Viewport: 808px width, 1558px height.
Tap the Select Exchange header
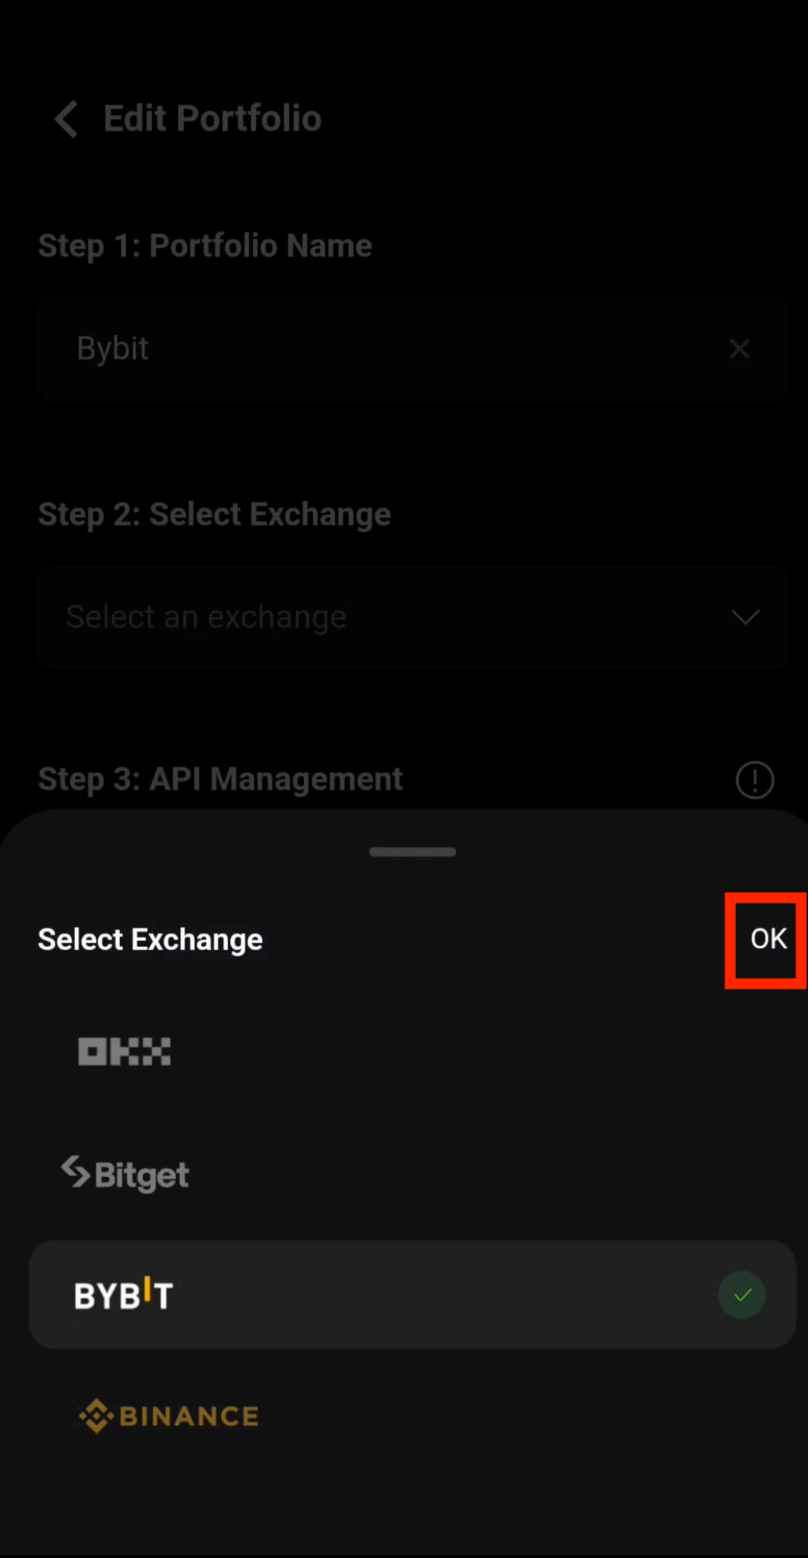tap(149, 939)
